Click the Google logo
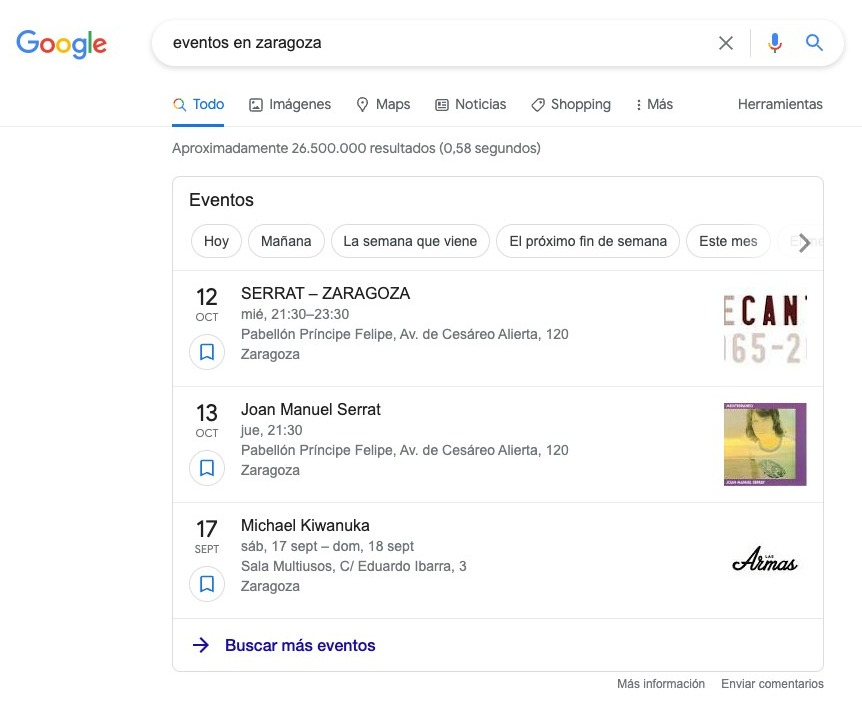This screenshot has height=706, width=862. tap(61, 44)
